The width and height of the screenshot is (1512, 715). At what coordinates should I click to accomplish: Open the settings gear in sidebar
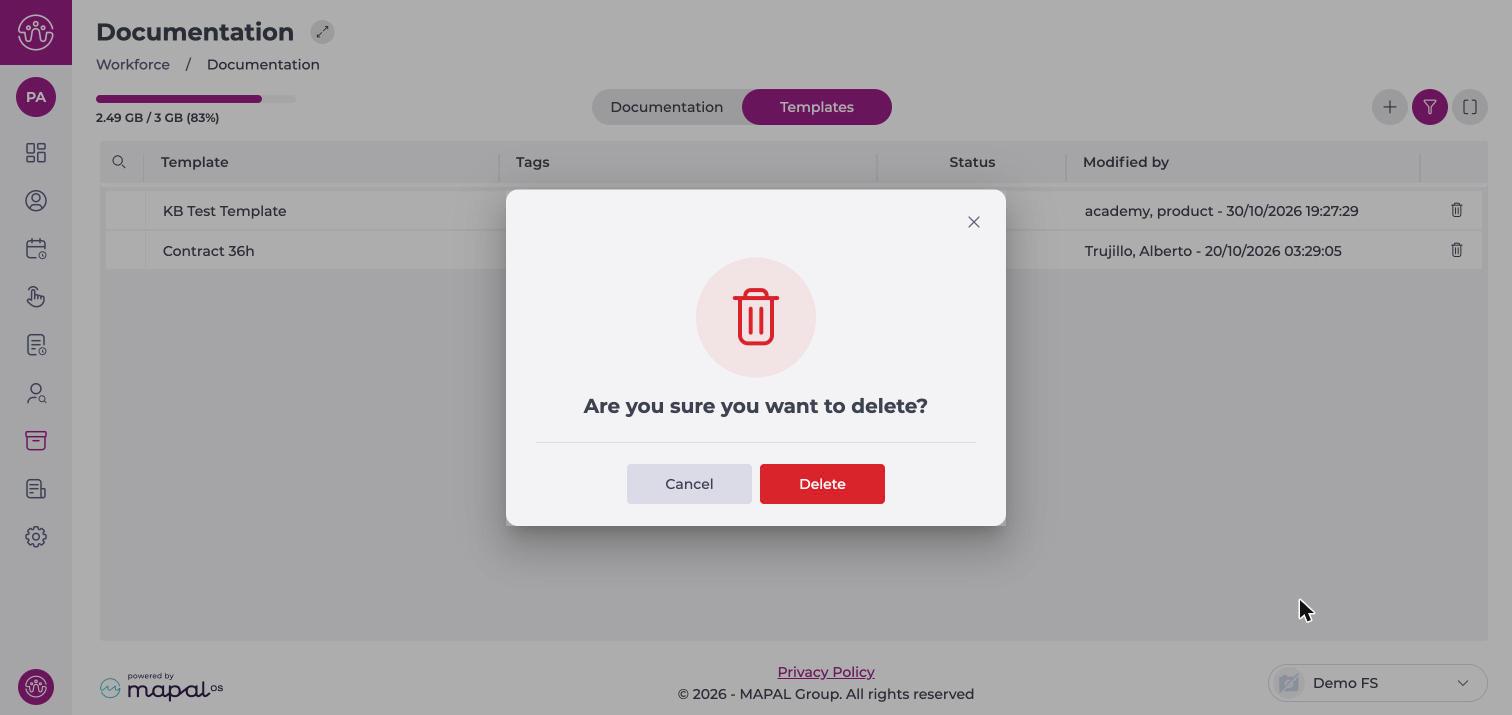pos(36,537)
